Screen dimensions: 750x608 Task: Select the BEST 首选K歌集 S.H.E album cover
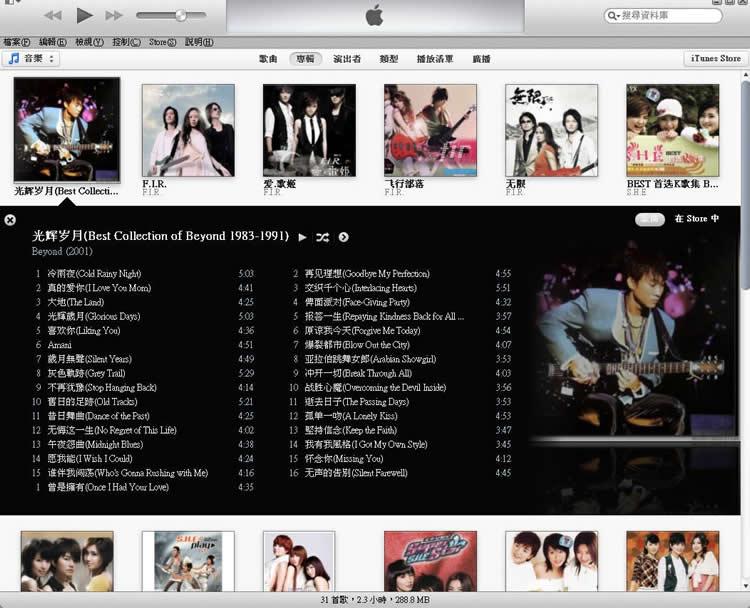[x=673, y=130]
